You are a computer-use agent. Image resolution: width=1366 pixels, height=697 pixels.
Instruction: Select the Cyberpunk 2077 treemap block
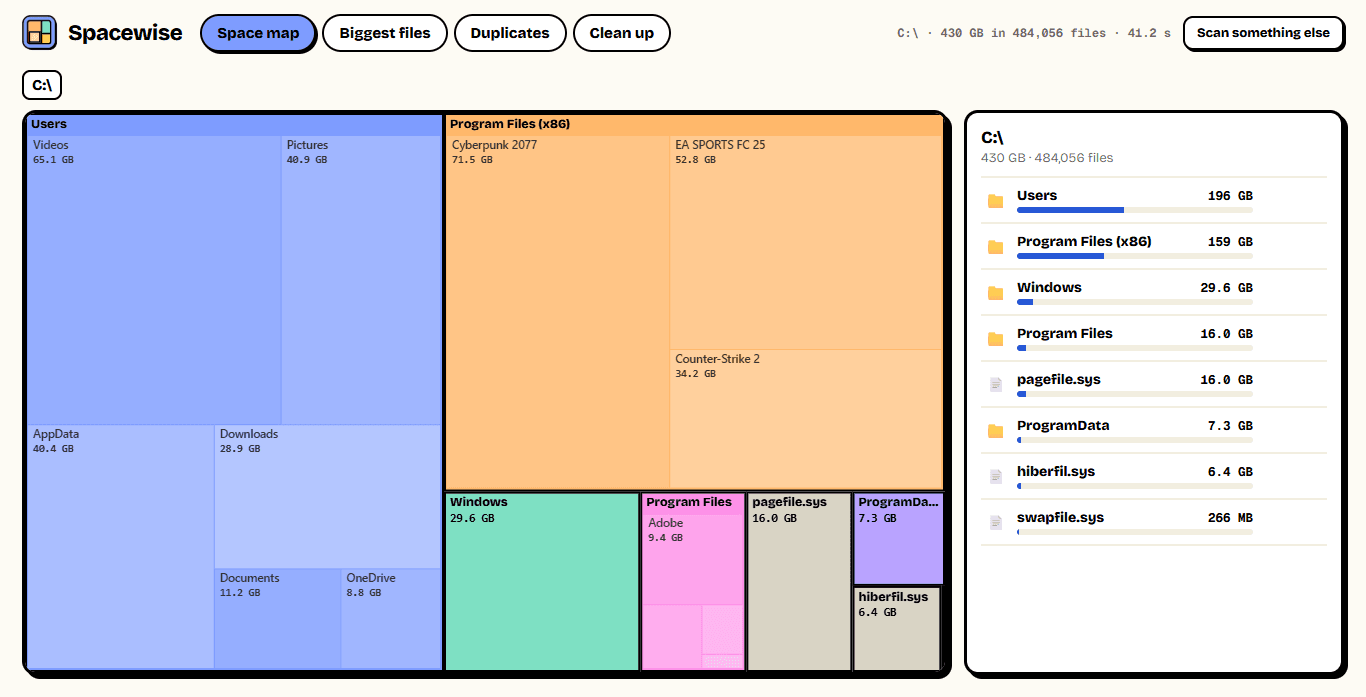557,312
